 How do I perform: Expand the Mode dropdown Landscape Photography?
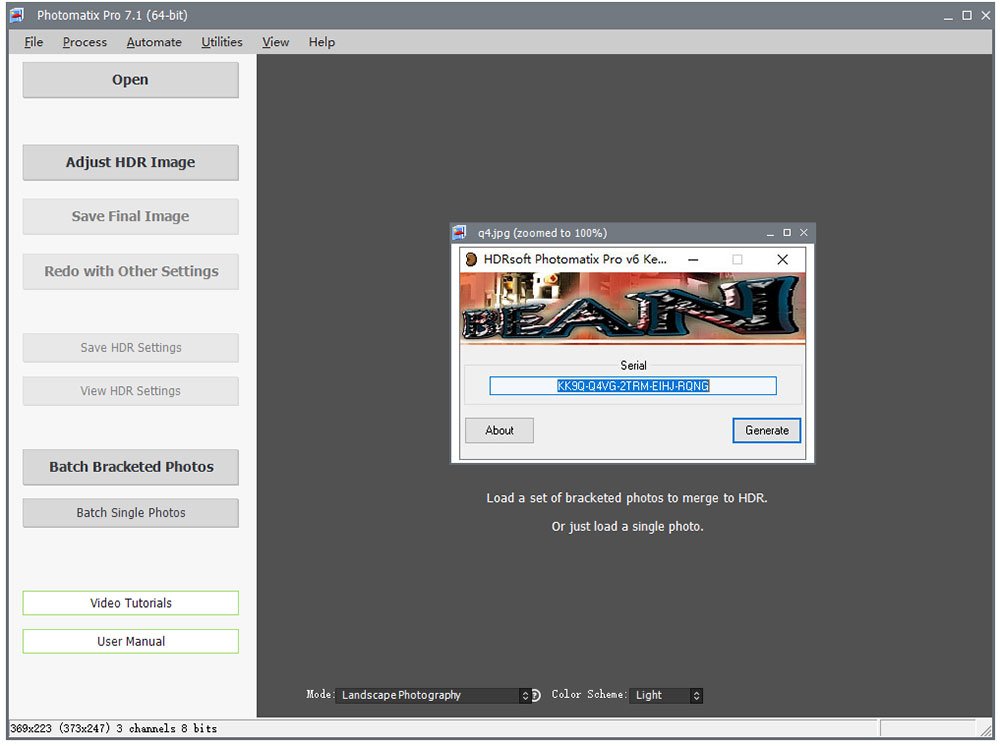(434, 695)
